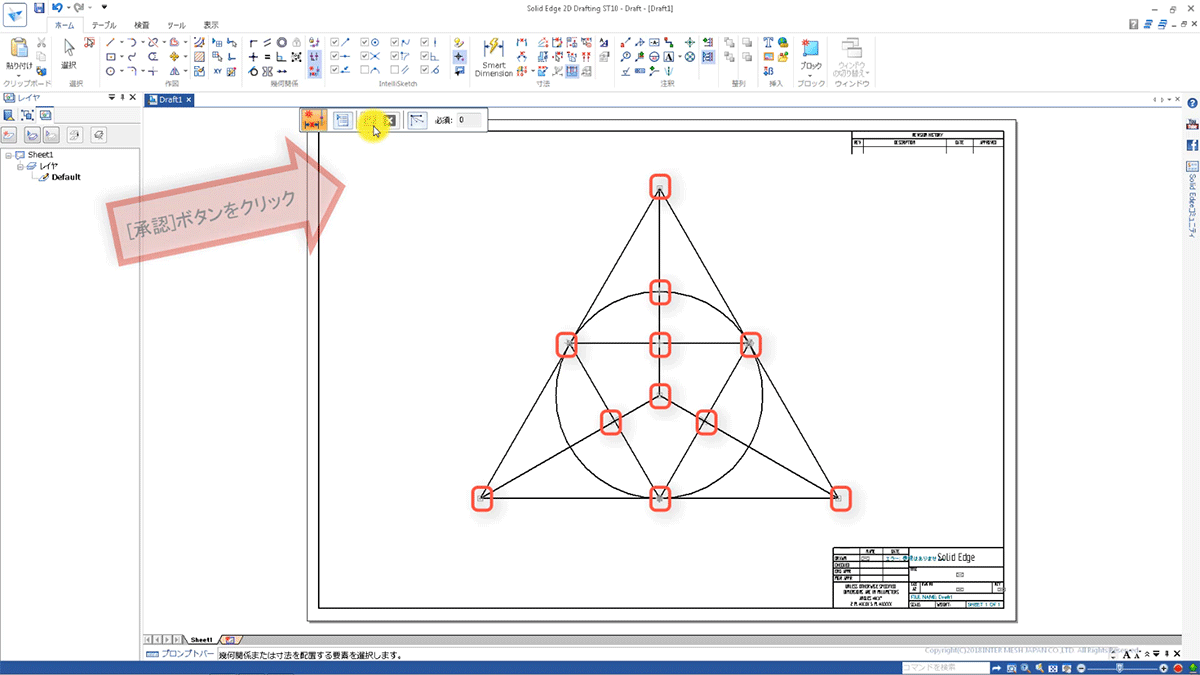Open the line tool dropdown arrow
1200x675 pixels.
coord(122,43)
